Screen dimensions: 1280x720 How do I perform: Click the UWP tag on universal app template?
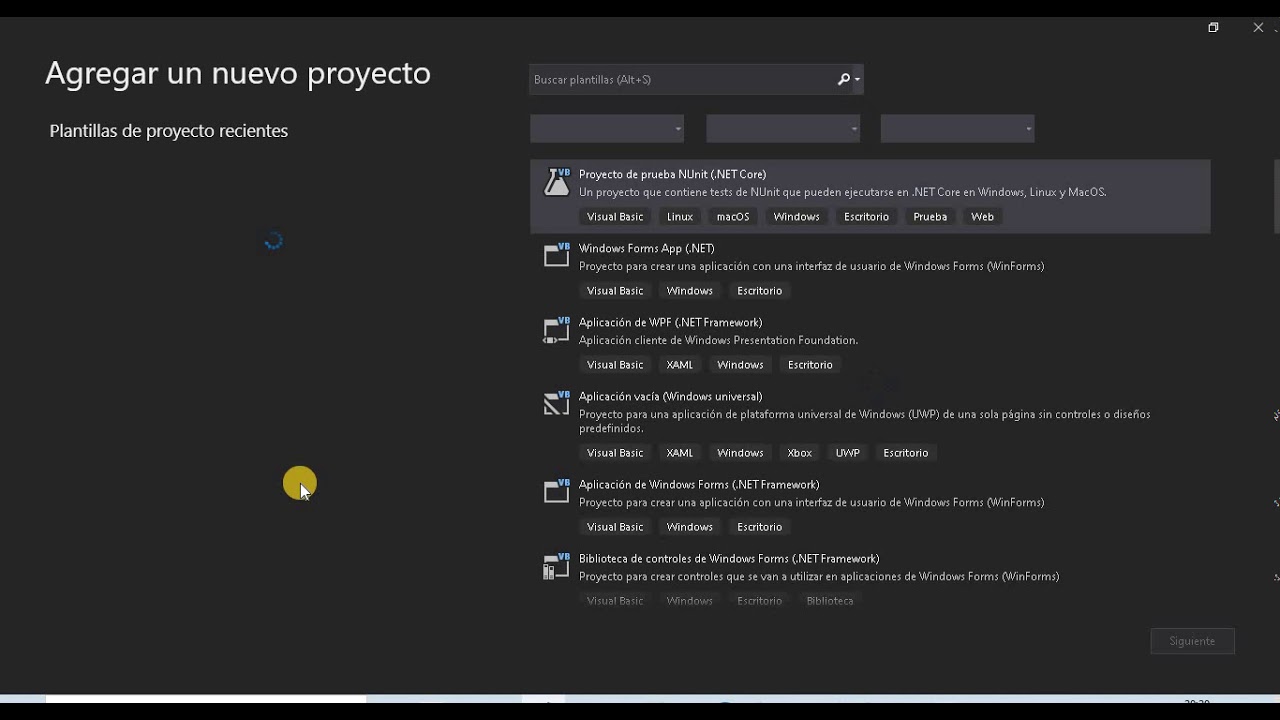[x=848, y=452]
